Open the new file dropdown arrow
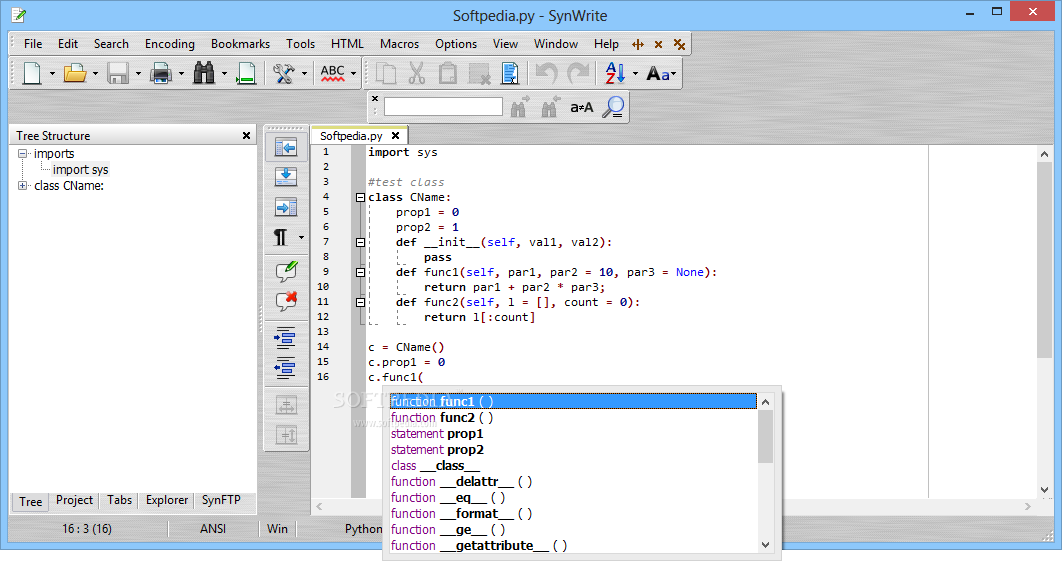 [x=52, y=74]
